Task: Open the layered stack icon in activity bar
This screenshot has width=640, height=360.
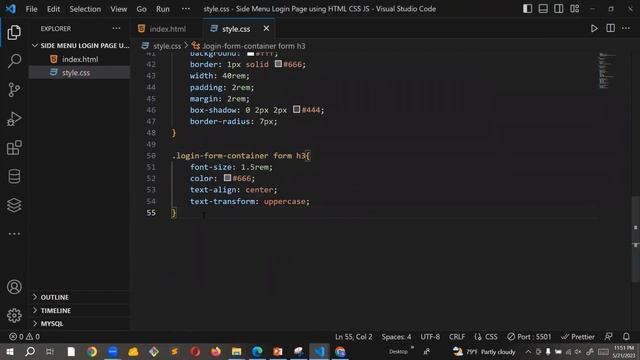Action: (x=14, y=205)
